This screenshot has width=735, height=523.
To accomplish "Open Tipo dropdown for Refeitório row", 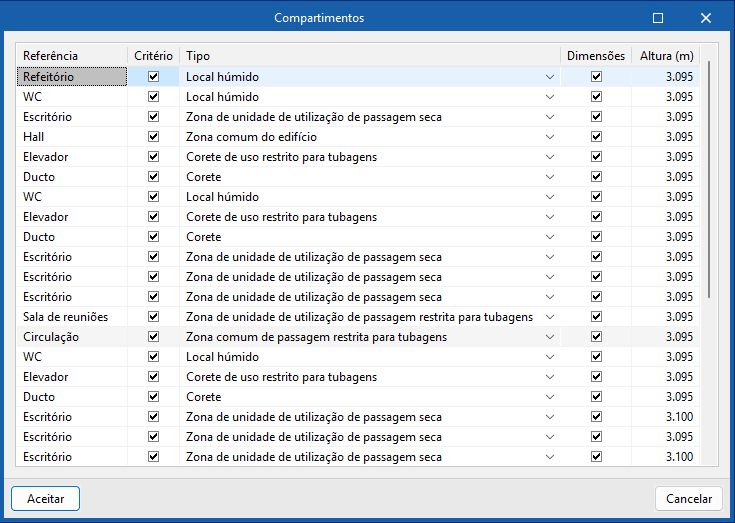I will click(x=550, y=77).
